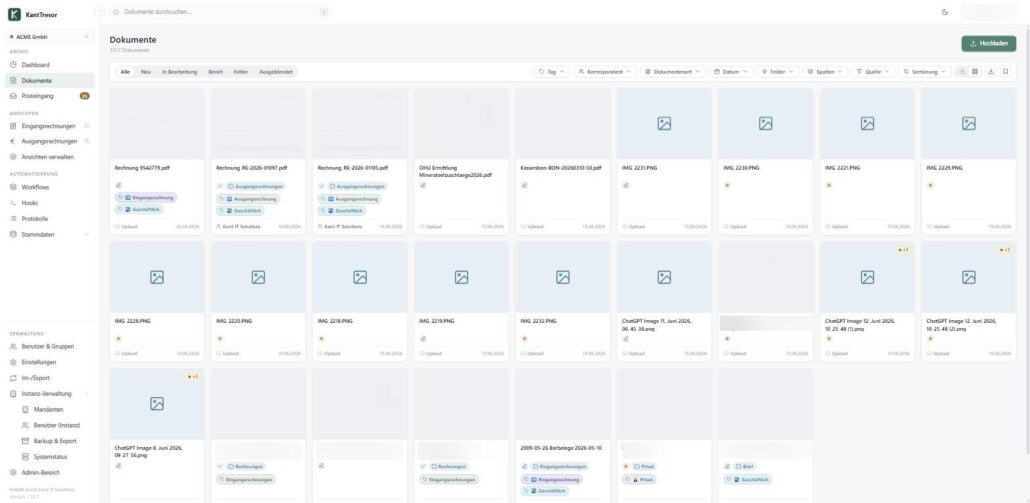Collapse sidebar using the round arrow button
Screen dimensions: 1030x503
tap(99, 11)
